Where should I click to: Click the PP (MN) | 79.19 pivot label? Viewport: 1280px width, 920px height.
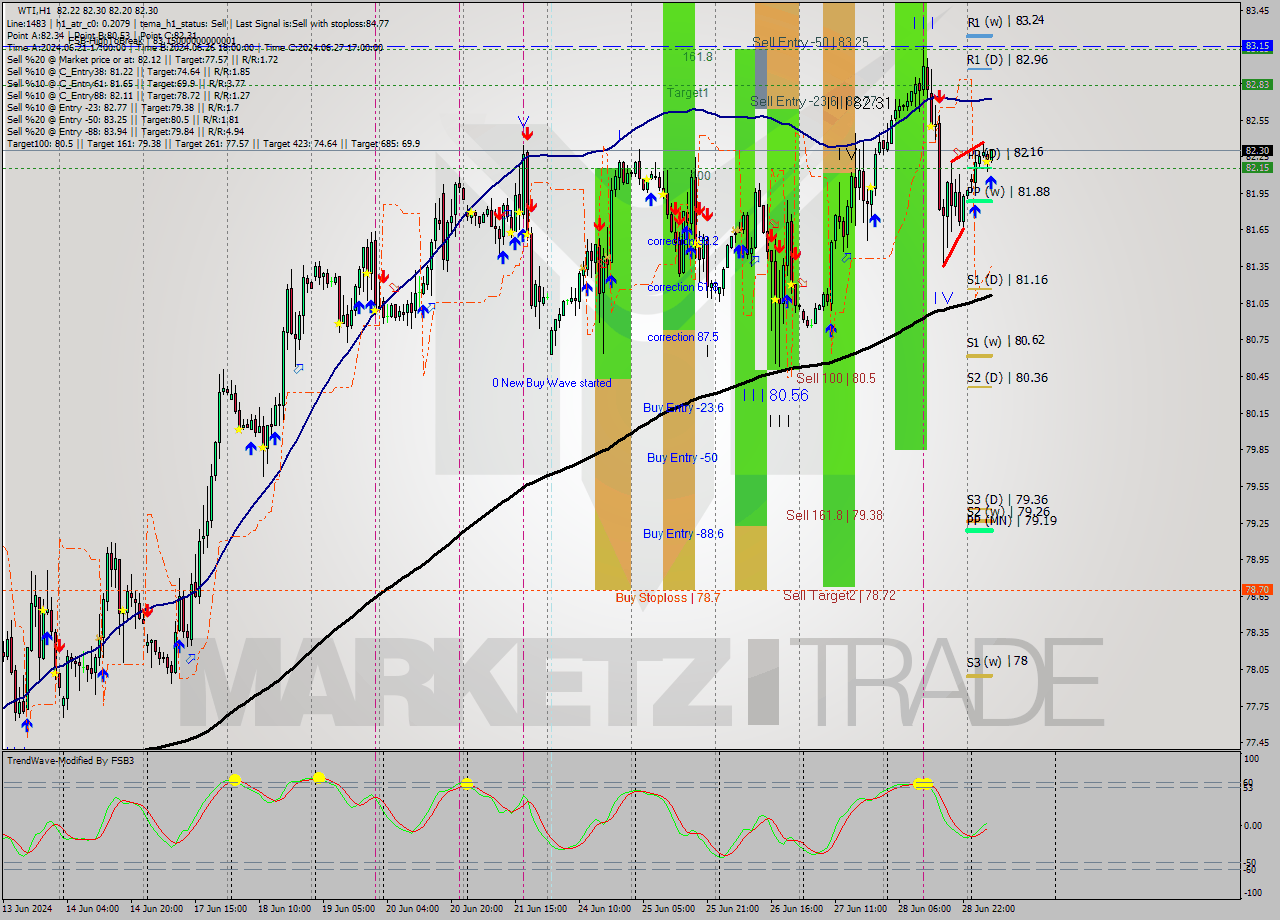pyautogui.click(x=1011, y=521)
